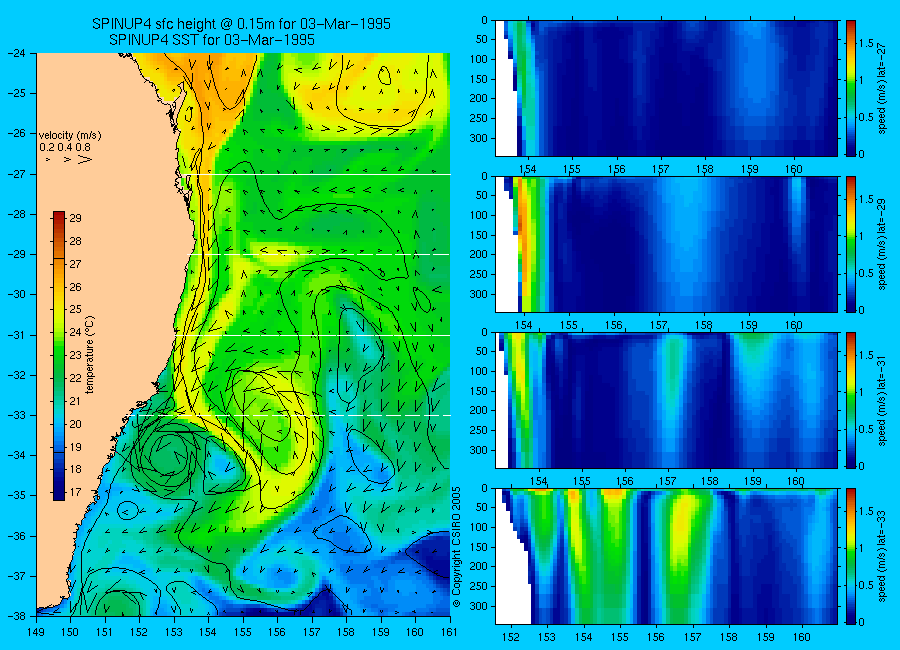Click the 'velocity (m/s)' legend label
Screen dimensions: 900x650
point(70,136)
